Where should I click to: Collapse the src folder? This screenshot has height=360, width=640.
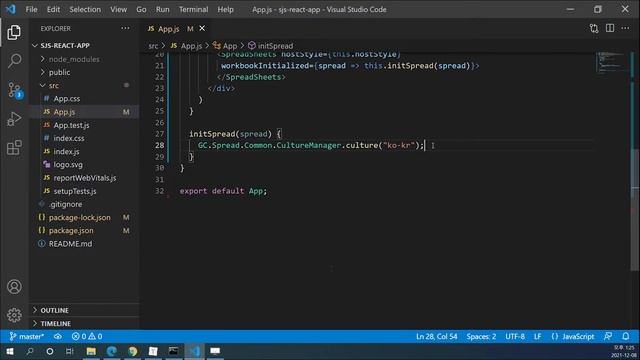coord(54,85)
